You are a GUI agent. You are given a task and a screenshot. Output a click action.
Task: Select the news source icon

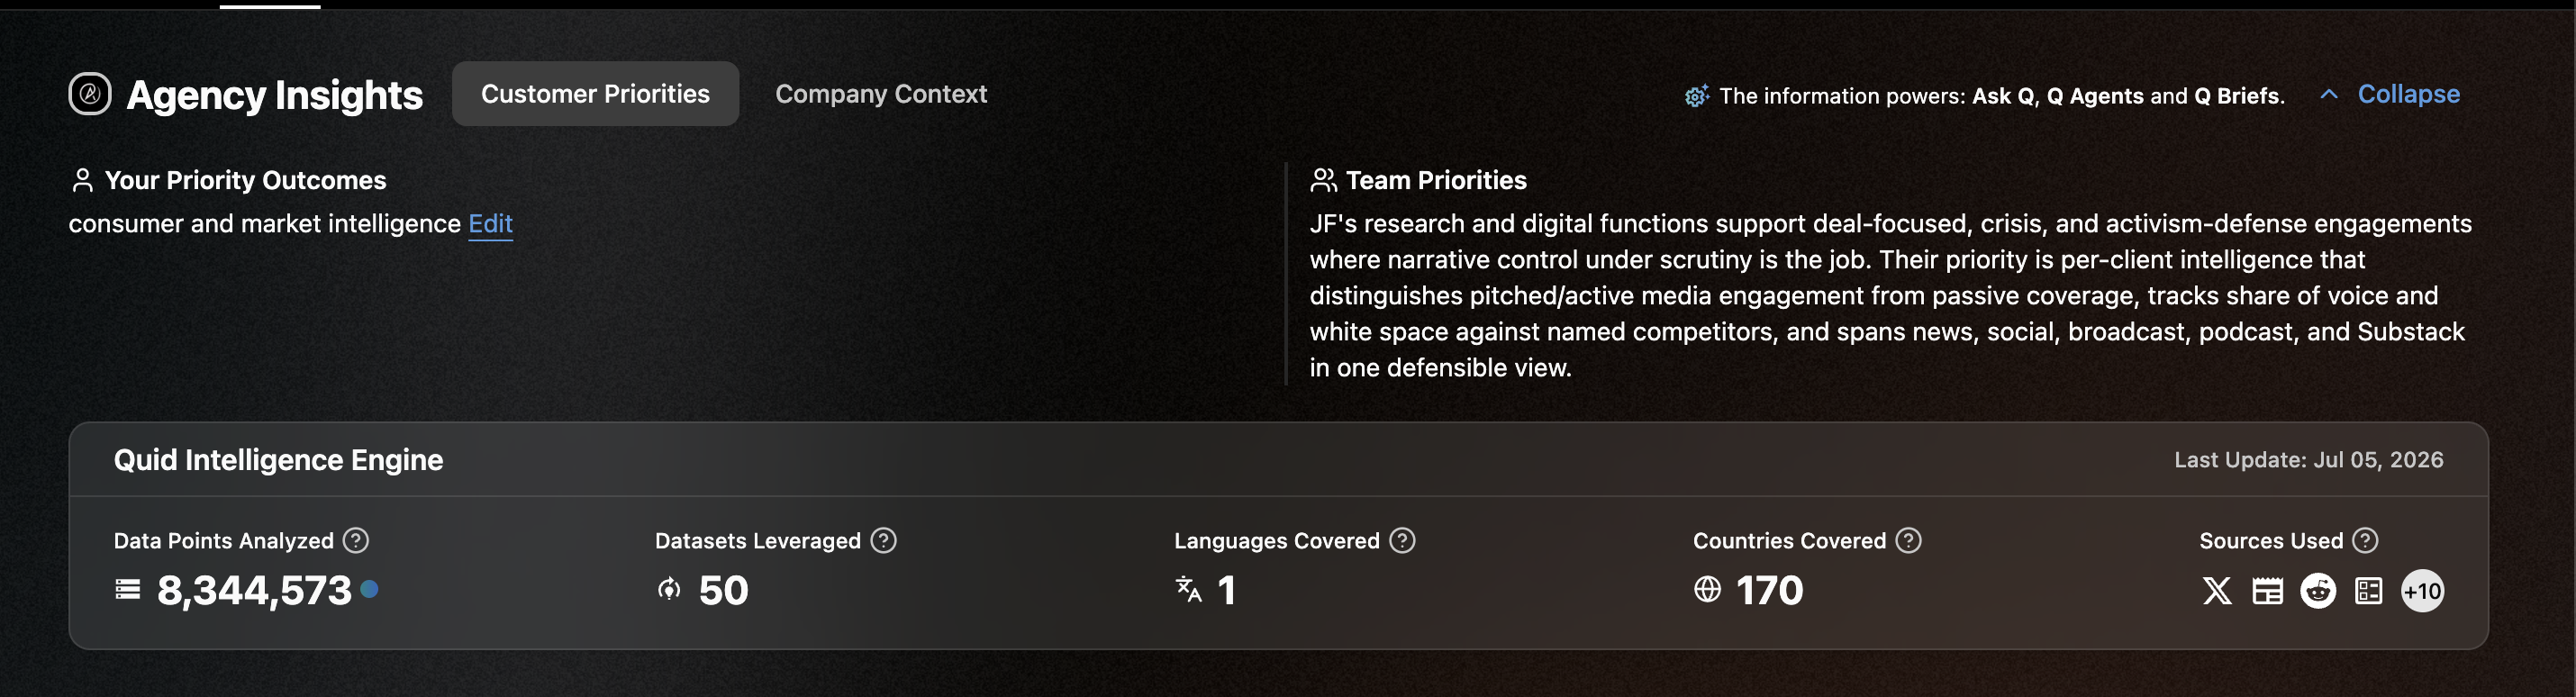click(2267, 591)
